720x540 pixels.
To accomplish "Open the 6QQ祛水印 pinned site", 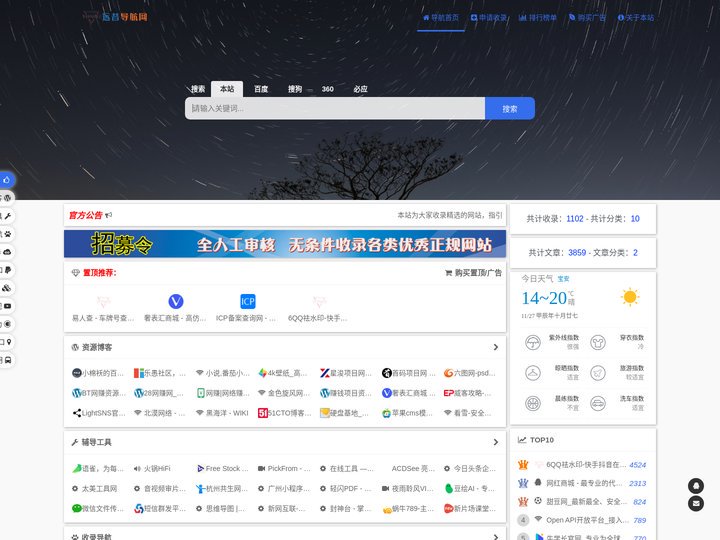I will tap(318, 308).
